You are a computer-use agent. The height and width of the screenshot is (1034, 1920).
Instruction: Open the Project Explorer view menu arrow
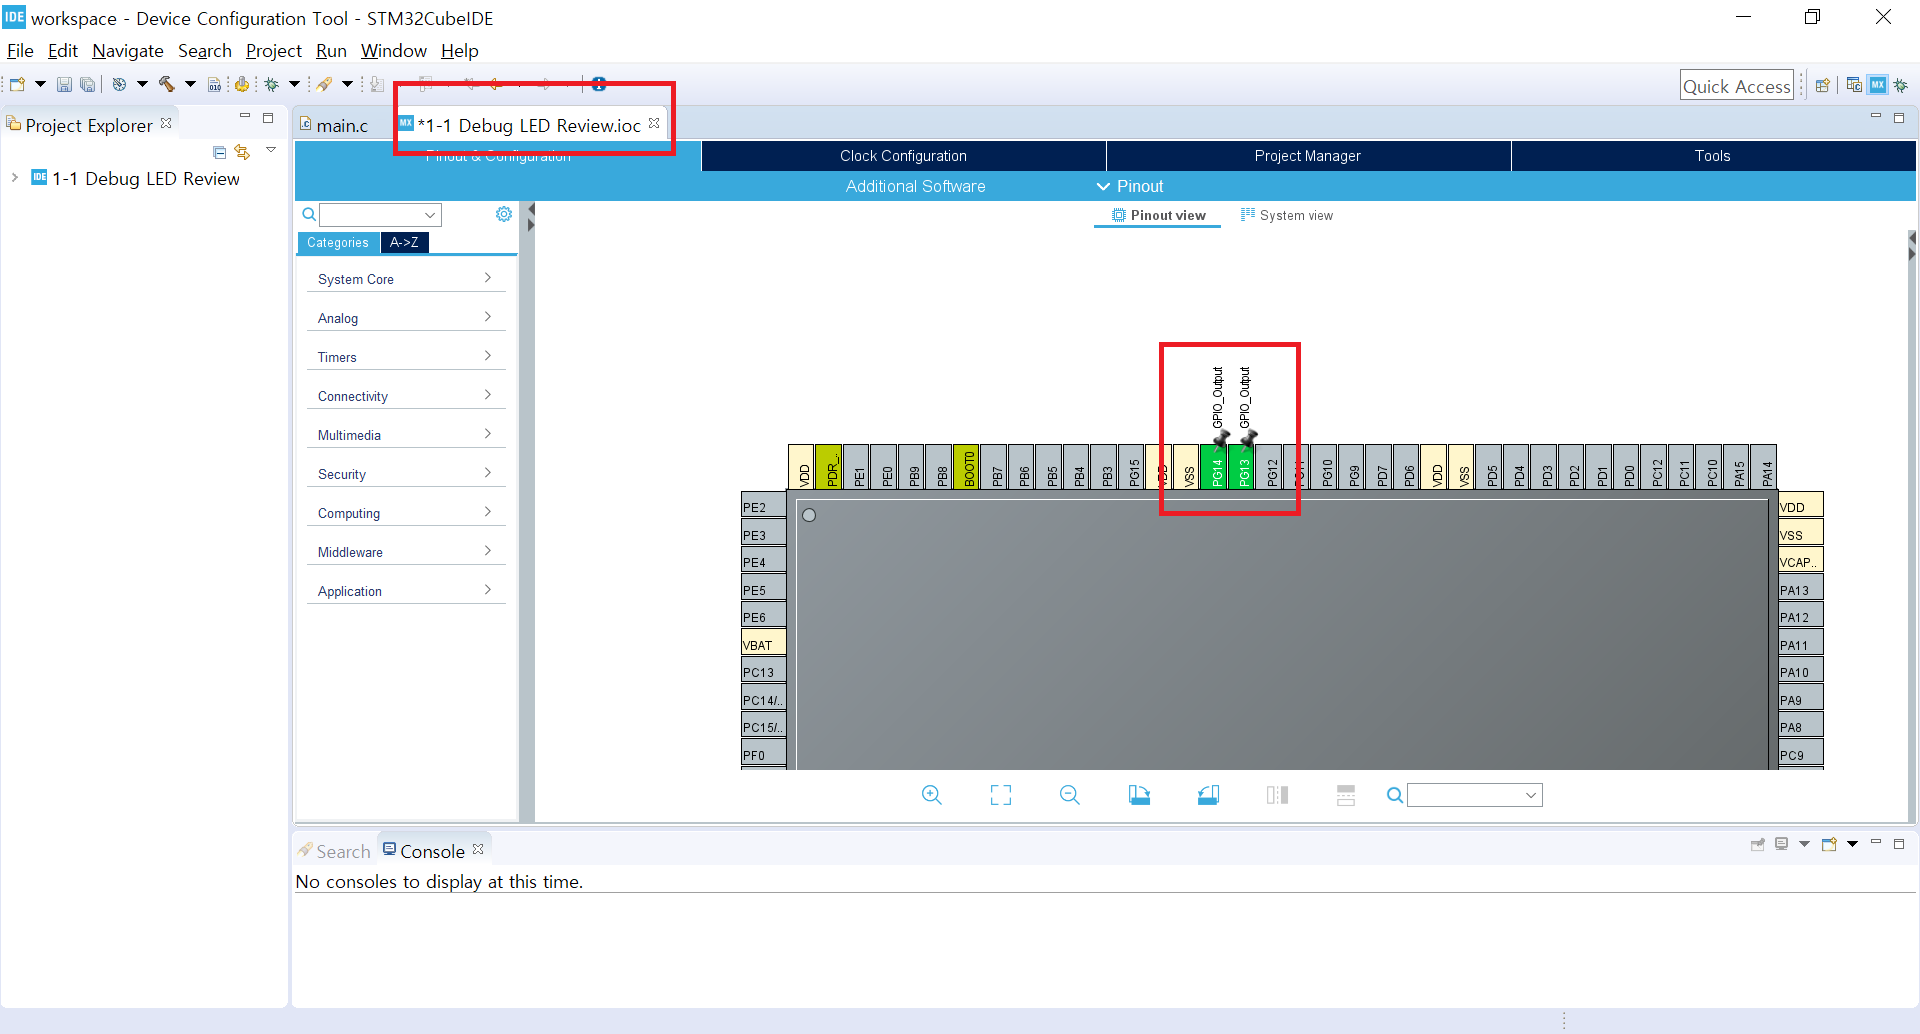[x=270, y=151]
